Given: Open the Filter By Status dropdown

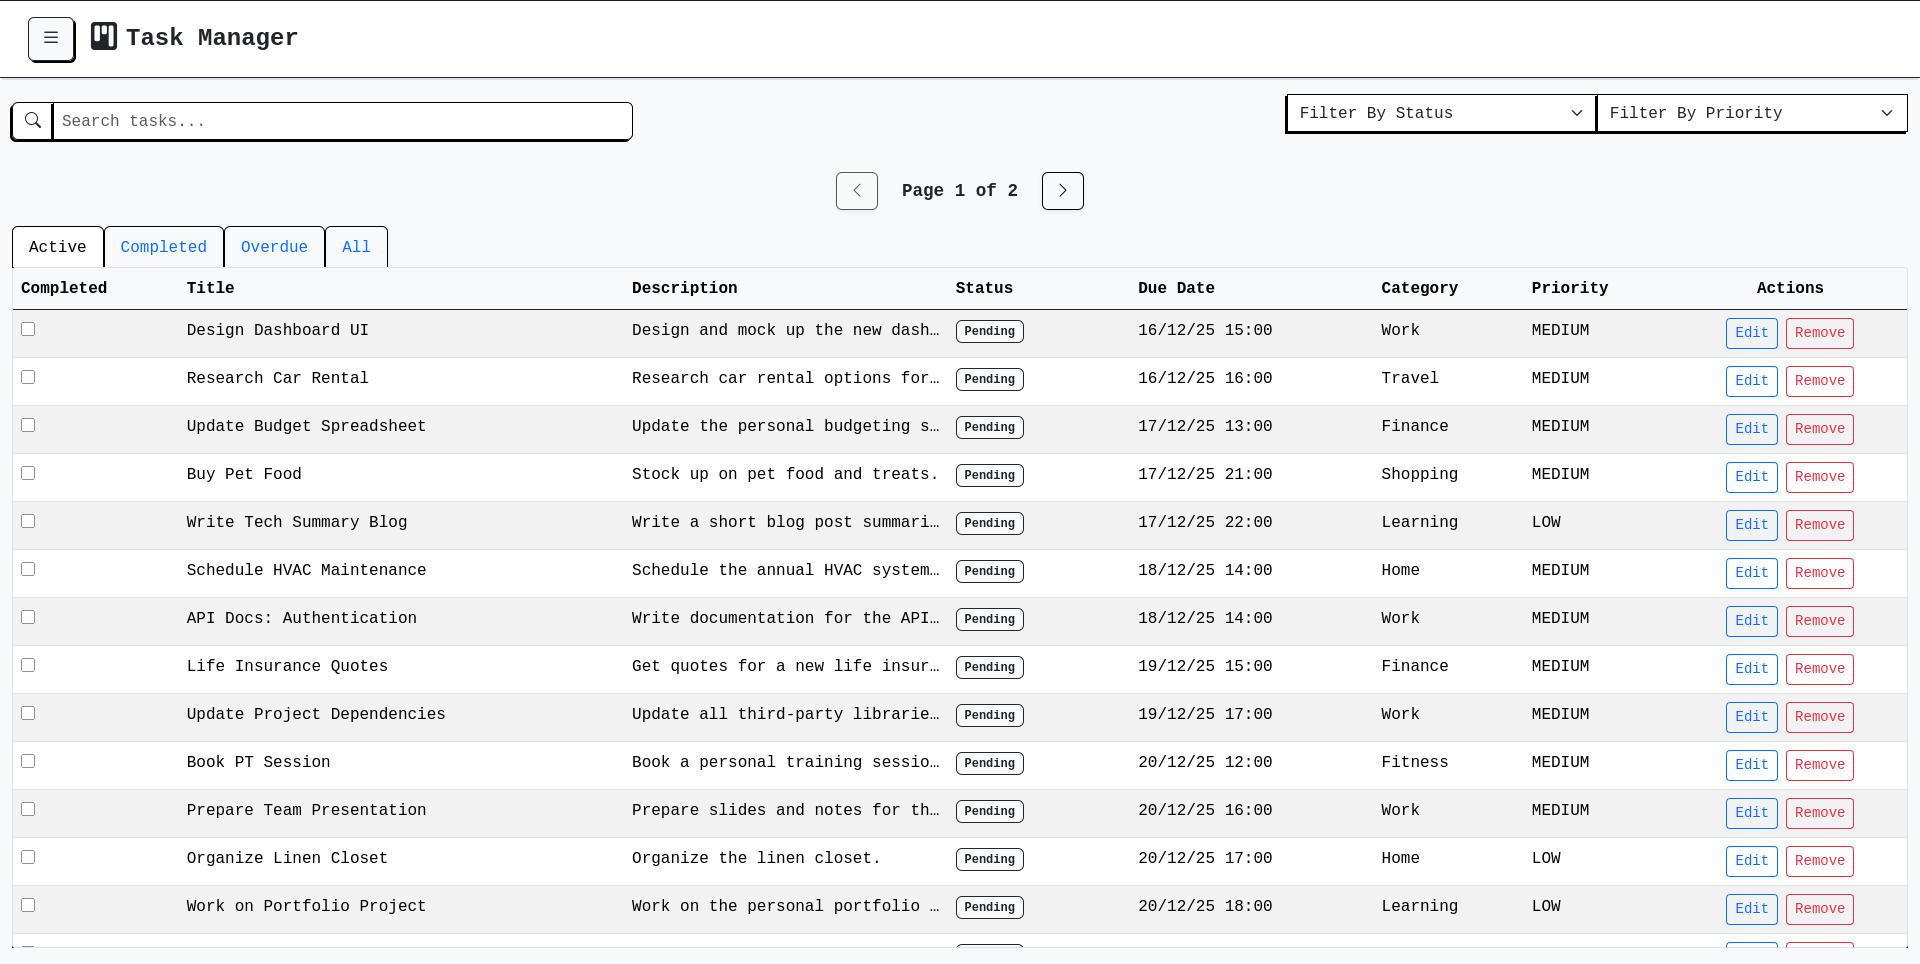Looking at the screenshot, I should (x=1440, y=113).
